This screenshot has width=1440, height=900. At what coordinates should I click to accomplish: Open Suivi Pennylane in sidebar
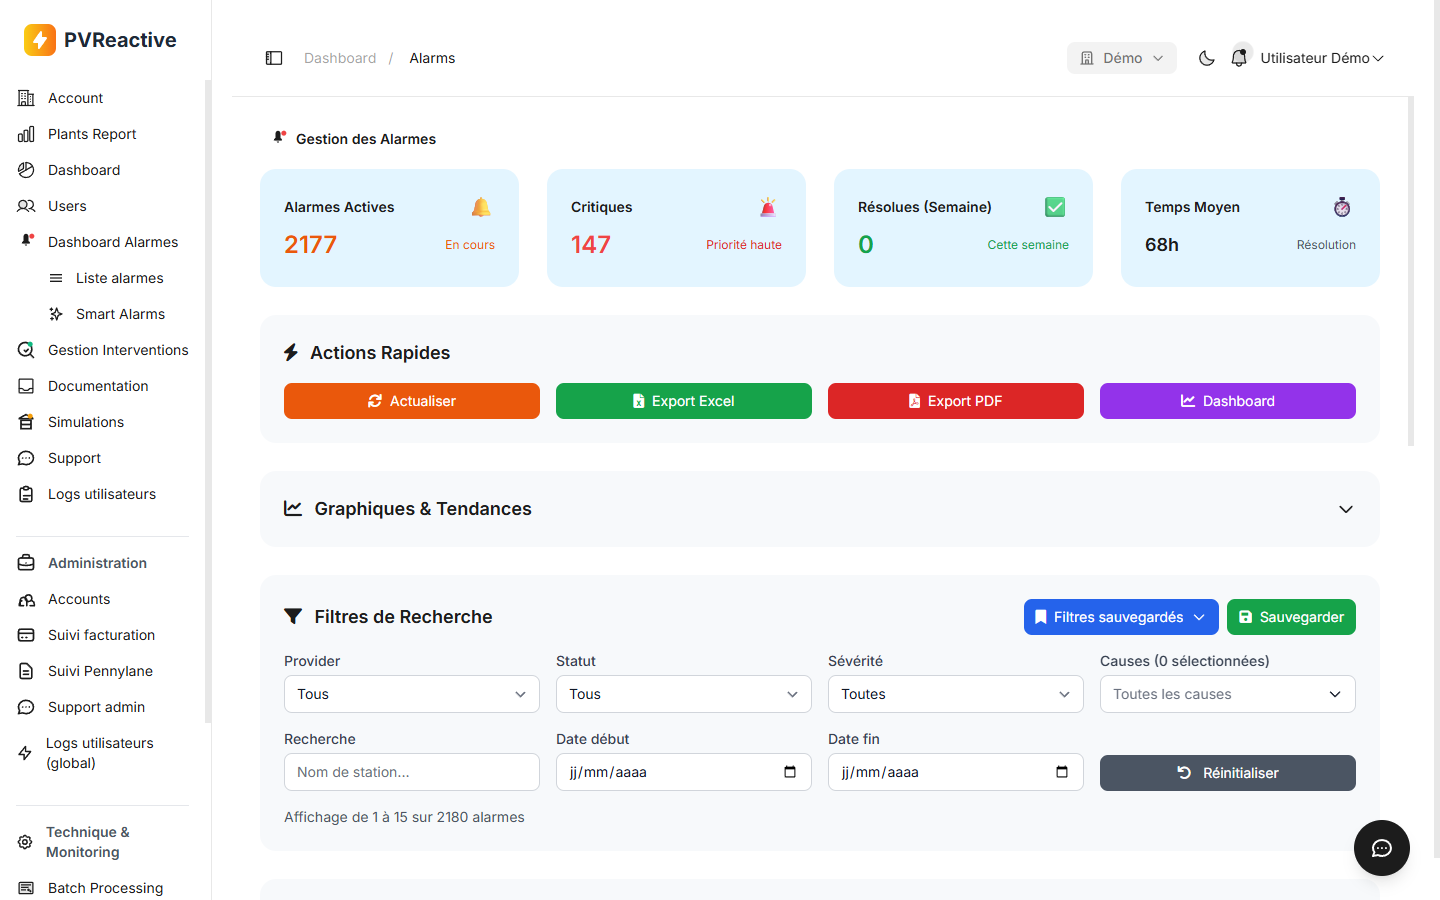pos(102,671)
